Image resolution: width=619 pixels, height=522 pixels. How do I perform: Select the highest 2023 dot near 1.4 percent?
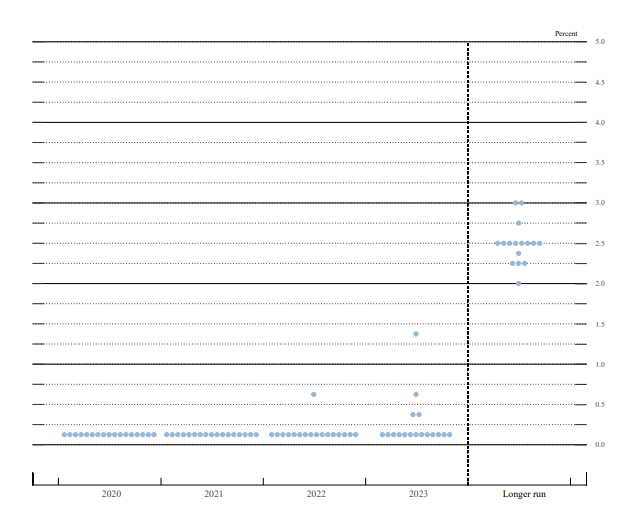416,334
